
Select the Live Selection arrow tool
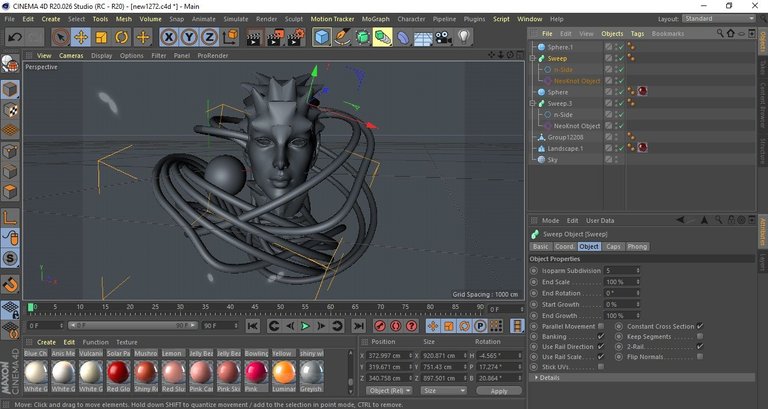(61, 37)
